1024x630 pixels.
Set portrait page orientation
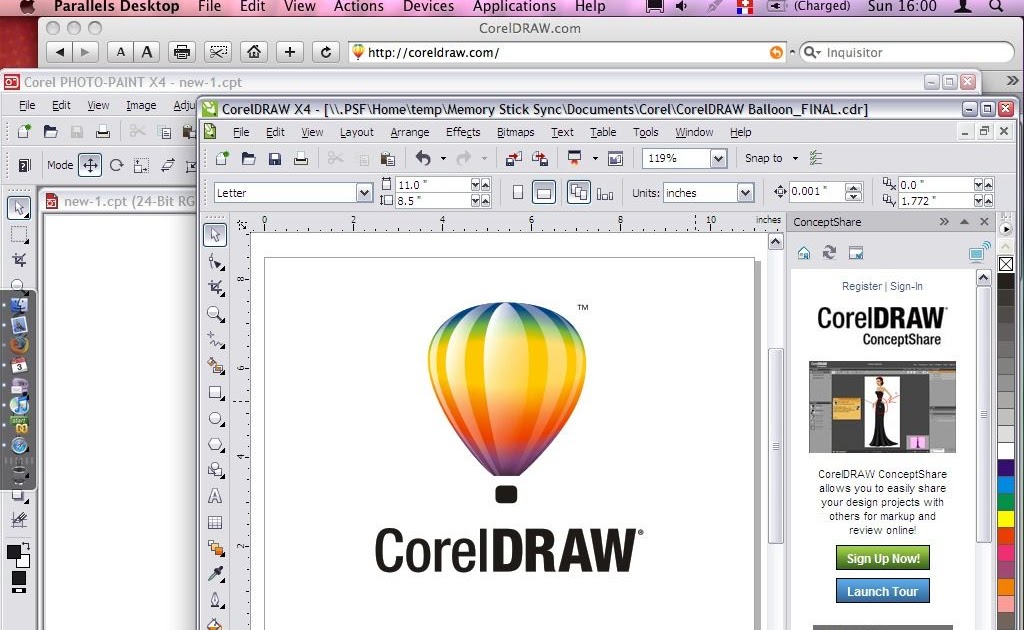click(x=518, y=193)
